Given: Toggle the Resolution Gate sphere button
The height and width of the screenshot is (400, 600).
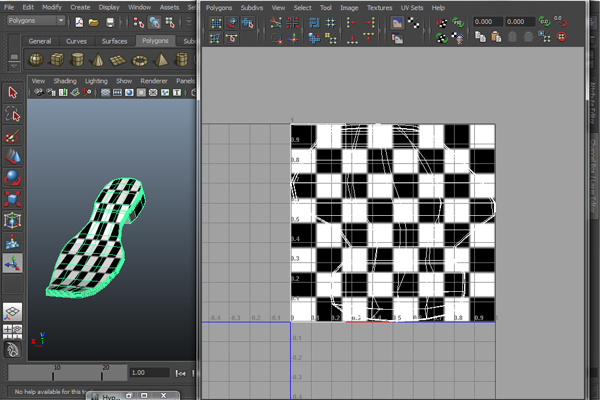Looking at the screenshot, I should click(x=129, y=92).
